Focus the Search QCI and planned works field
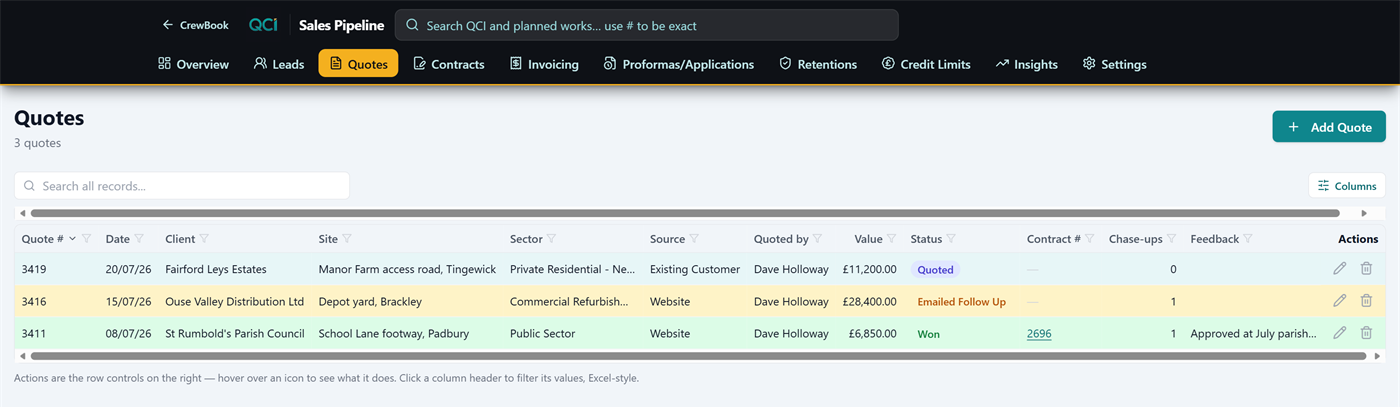 (x=647, y=25)
